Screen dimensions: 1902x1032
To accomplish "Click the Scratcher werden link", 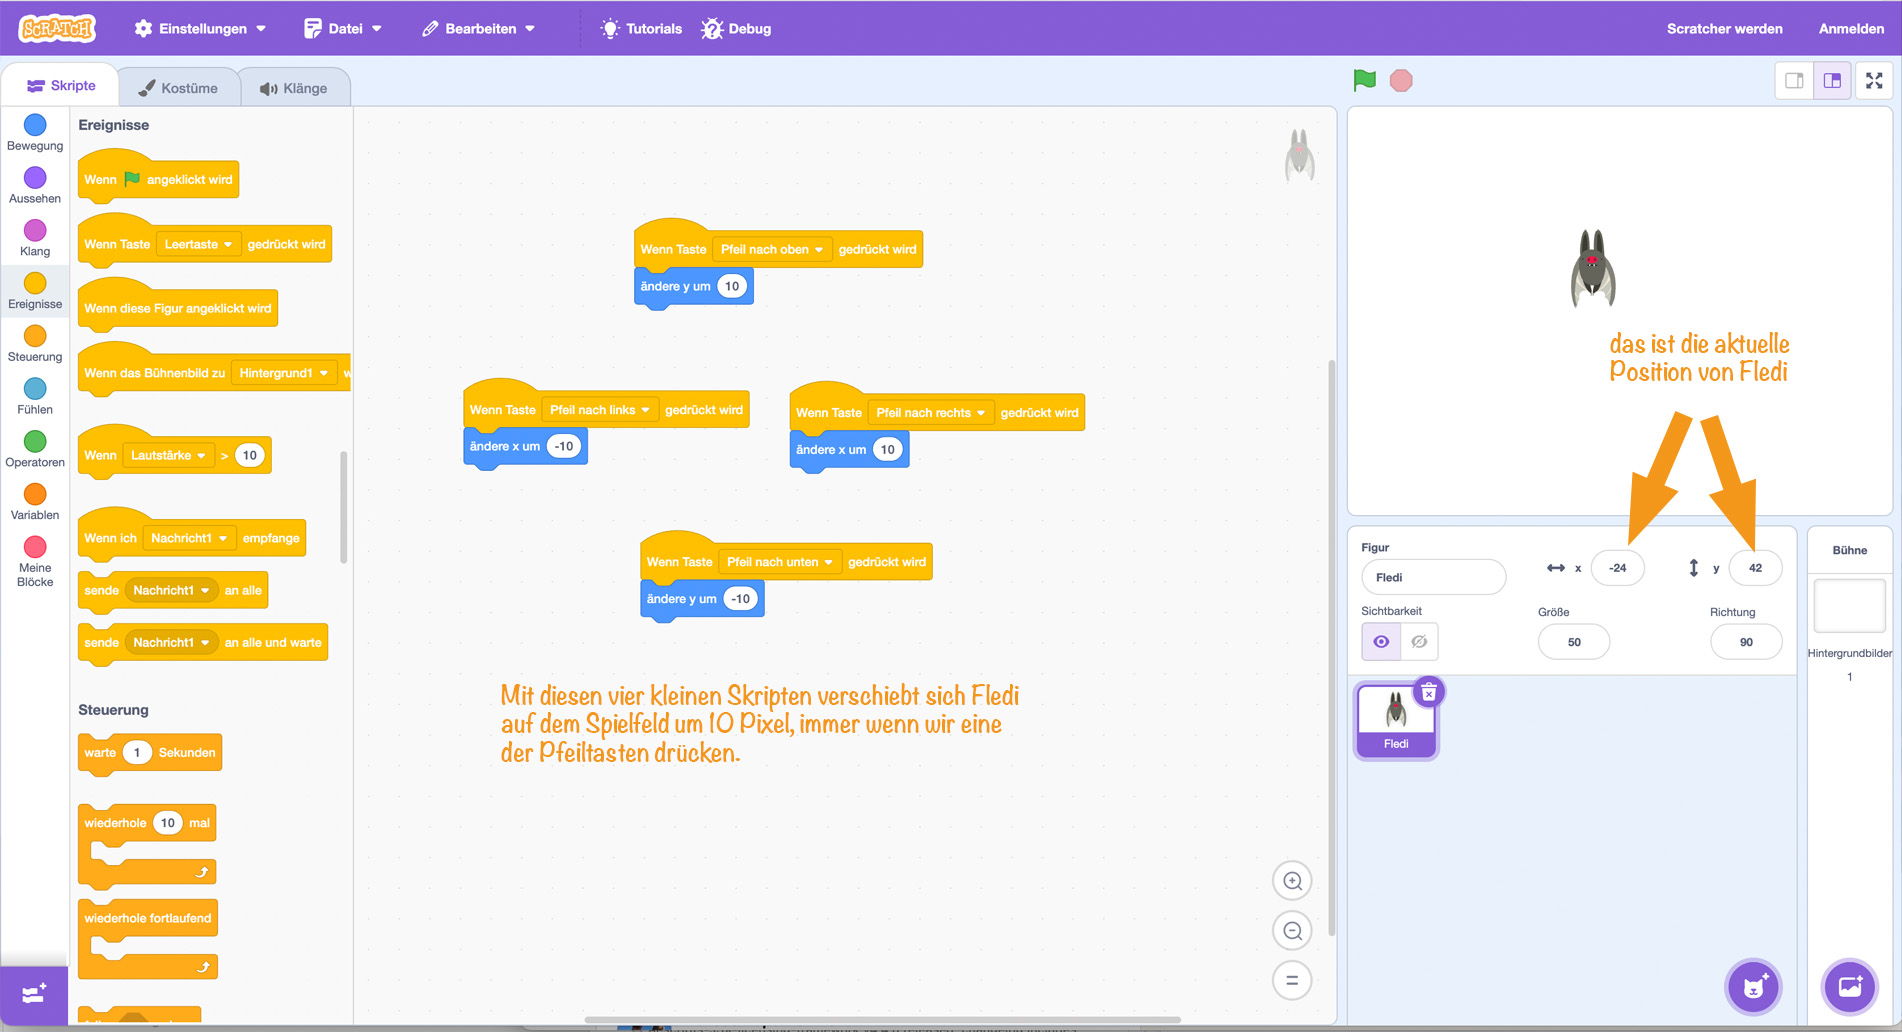I will pos(1724,29).
